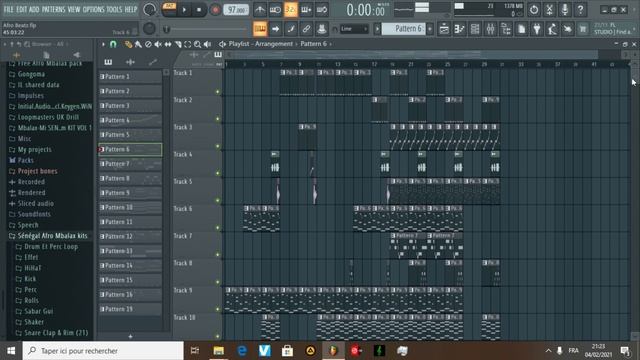Click the project info document icon
640x360 pixels.
[521, 29]
